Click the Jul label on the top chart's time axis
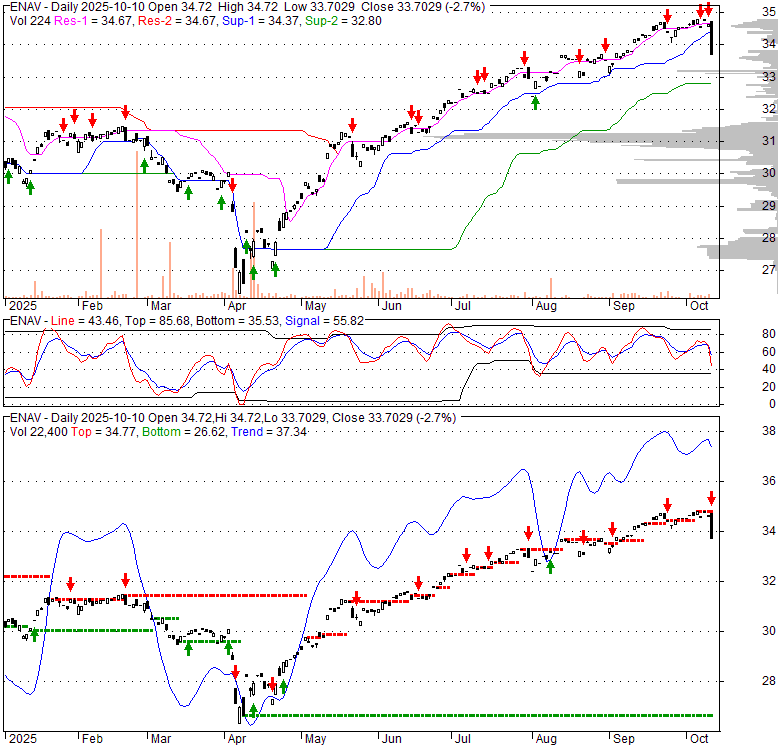The width and height of the screenshot is (780, 745). tap(462, 305)
